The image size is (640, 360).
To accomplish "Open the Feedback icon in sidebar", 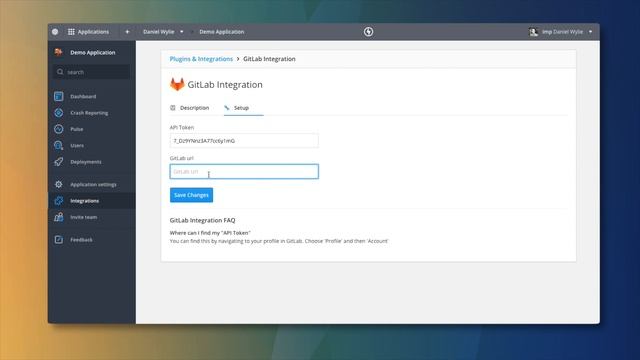I will click(x=59, y=240).
